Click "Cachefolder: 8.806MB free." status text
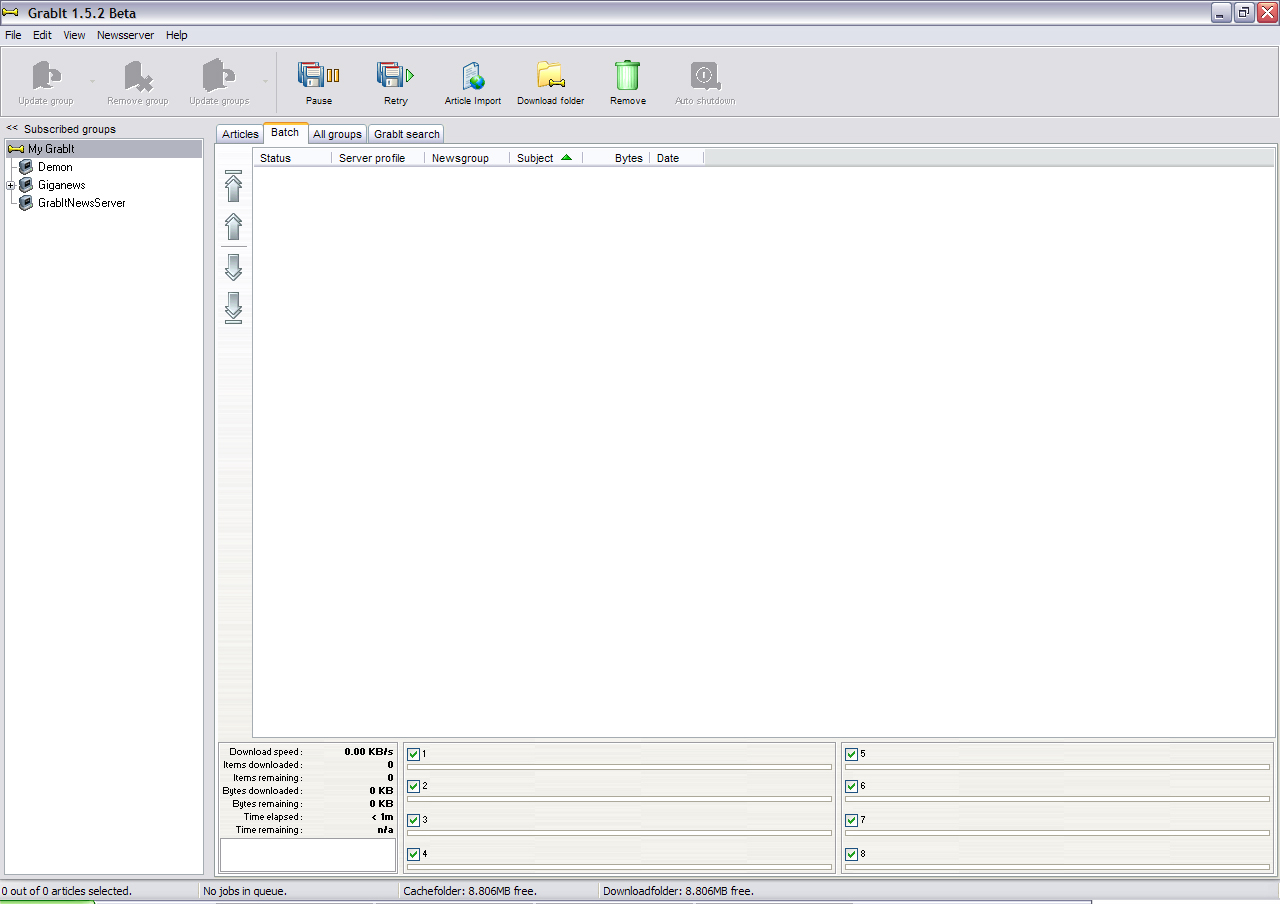 pyautogui.click(x=470, y=891)
